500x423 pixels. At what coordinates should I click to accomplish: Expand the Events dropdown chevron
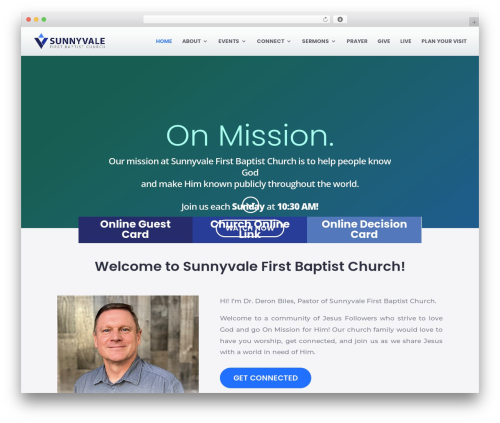[x=244, y=41]
